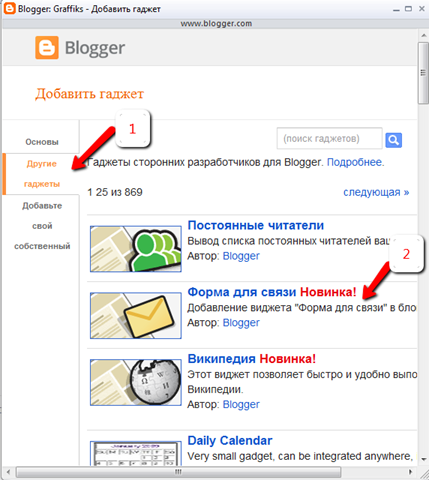
Task: Switch to the Основы tab
Action: point(42,142)
